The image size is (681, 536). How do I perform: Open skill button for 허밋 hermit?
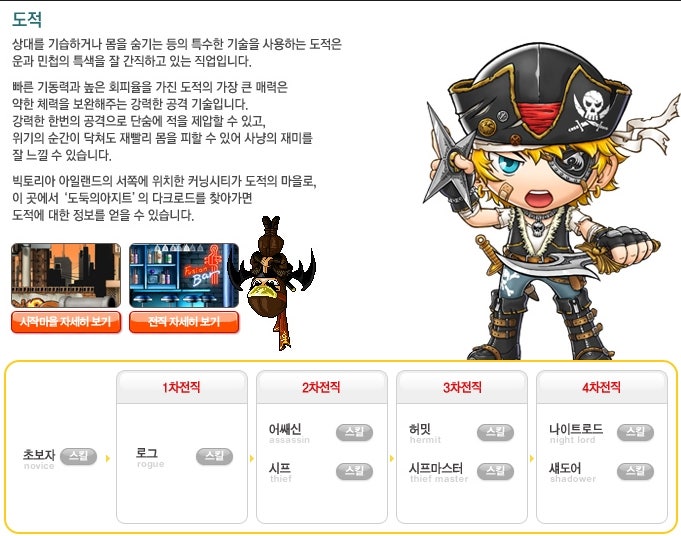coord(495,432)
